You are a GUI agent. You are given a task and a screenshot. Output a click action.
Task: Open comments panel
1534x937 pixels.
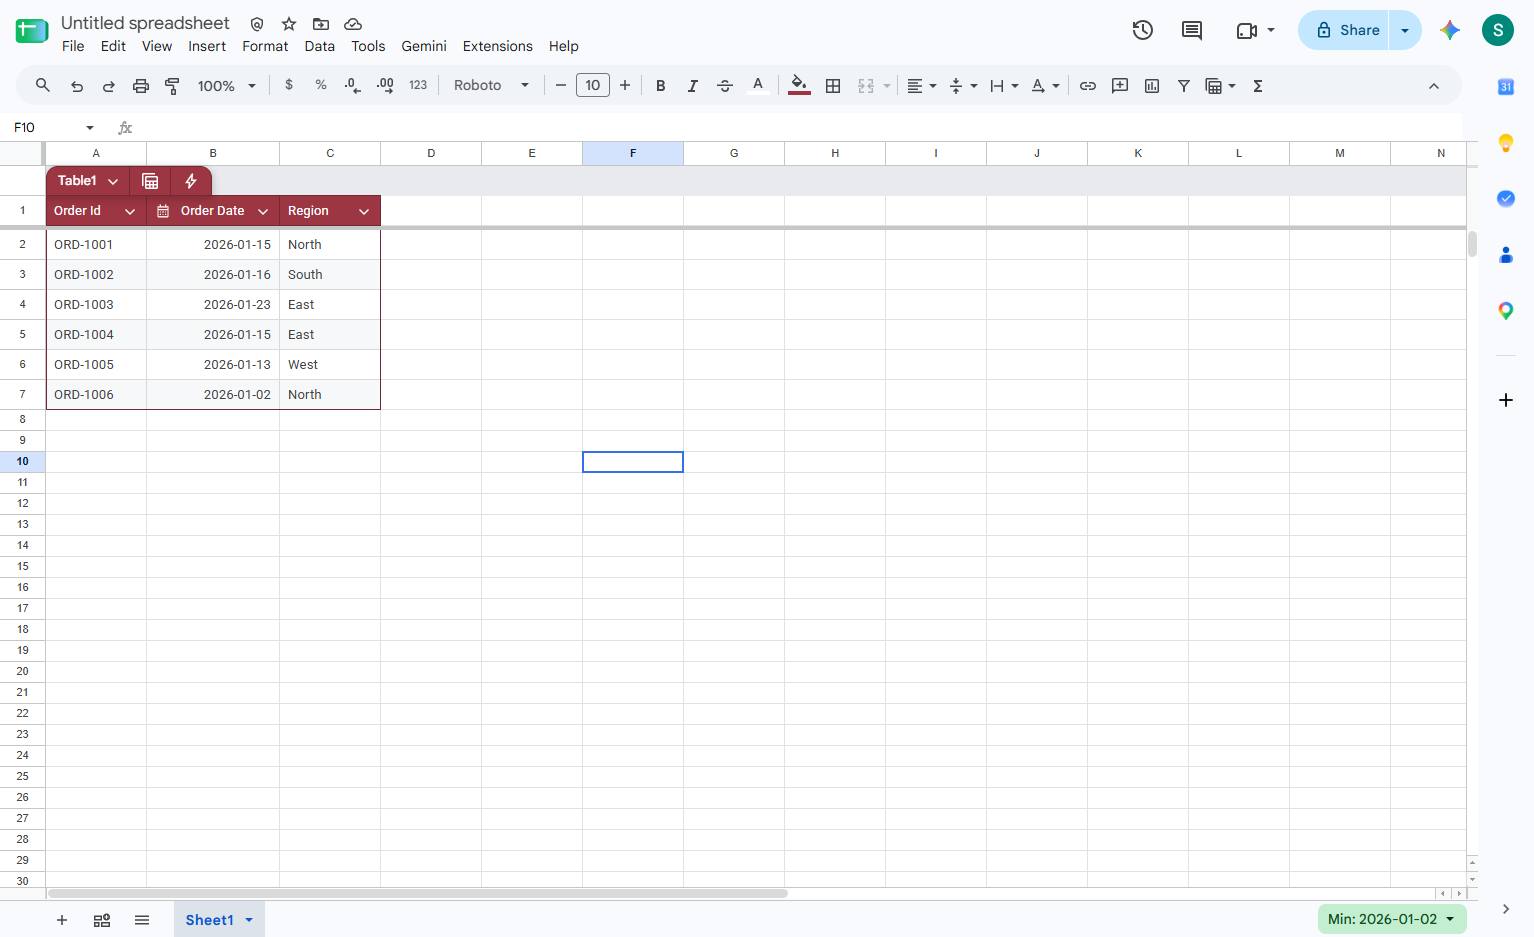[x=1192, y=30]
